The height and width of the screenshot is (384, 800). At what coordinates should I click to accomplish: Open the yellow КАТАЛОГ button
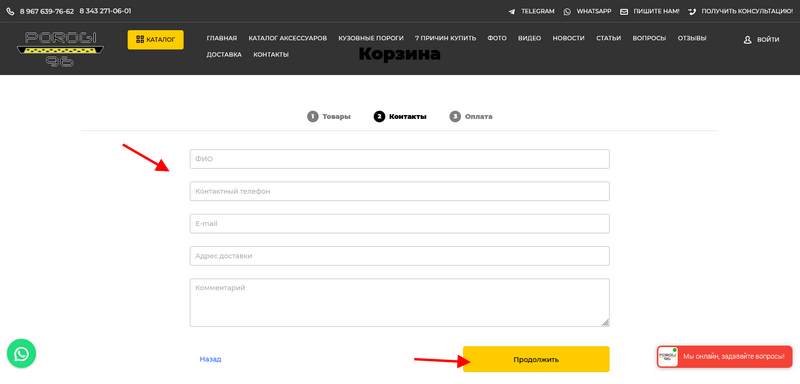click(x=156, y=40)
